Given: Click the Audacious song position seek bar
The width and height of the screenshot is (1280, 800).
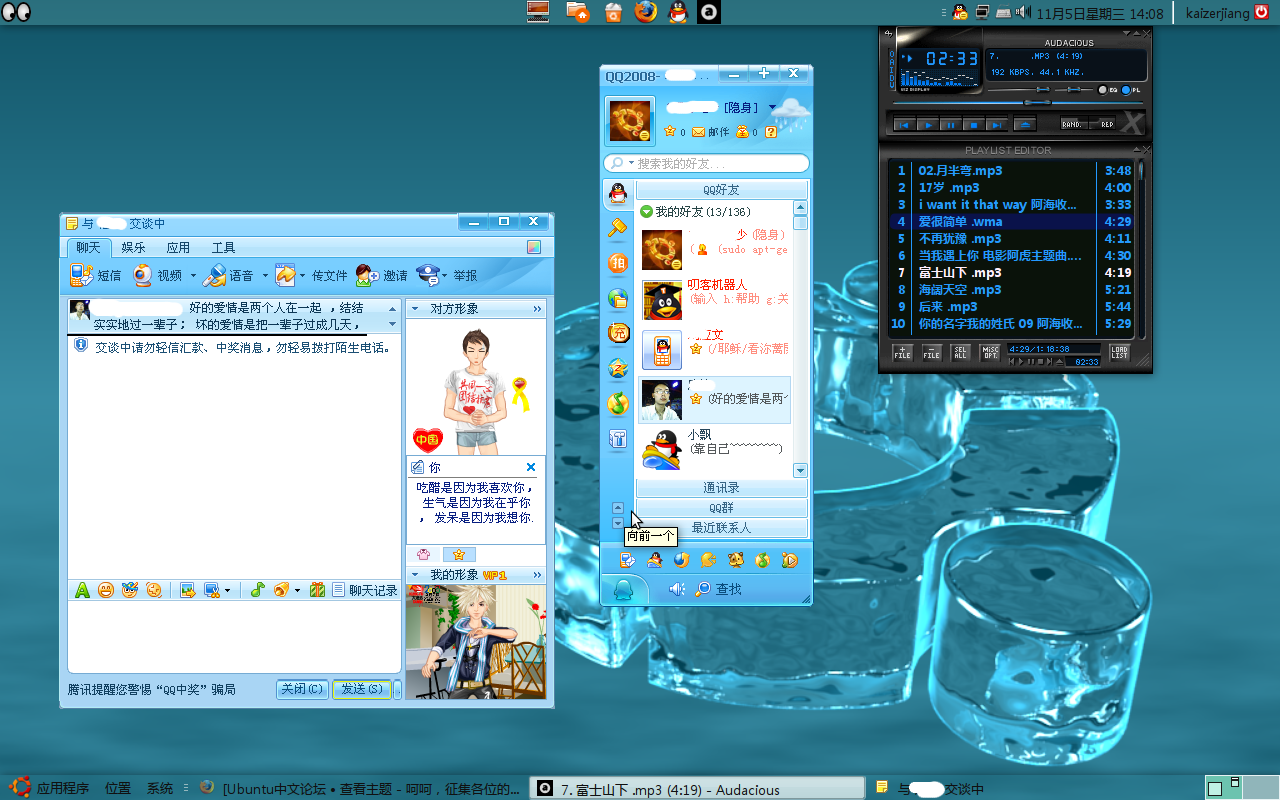Looking at the screenshot, I should [1019, 103].
